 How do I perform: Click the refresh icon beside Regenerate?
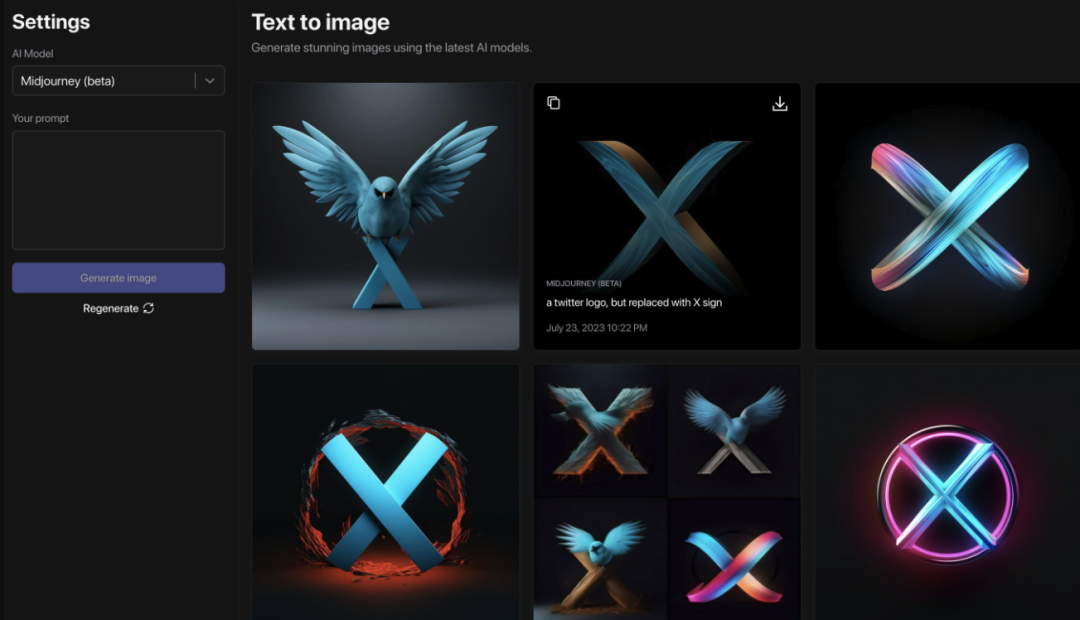pos(148,308)
